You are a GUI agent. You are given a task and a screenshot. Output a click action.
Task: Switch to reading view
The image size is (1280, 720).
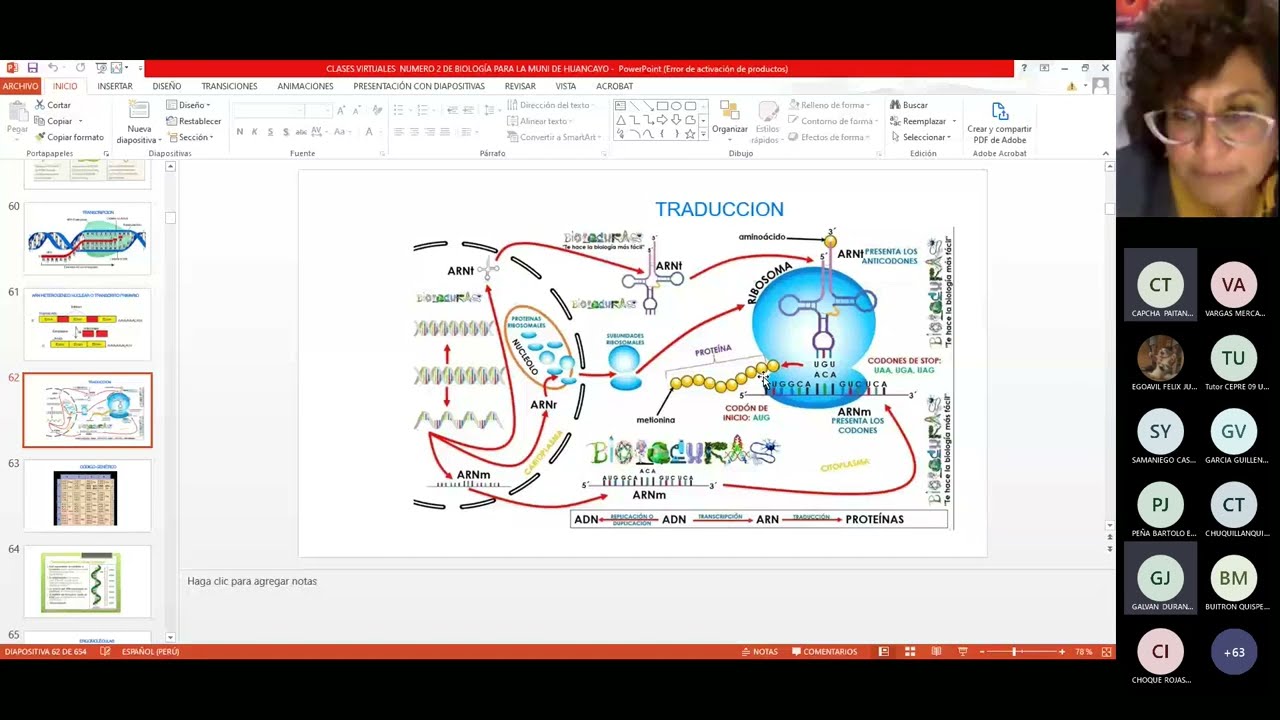click(x=936, y=651)
